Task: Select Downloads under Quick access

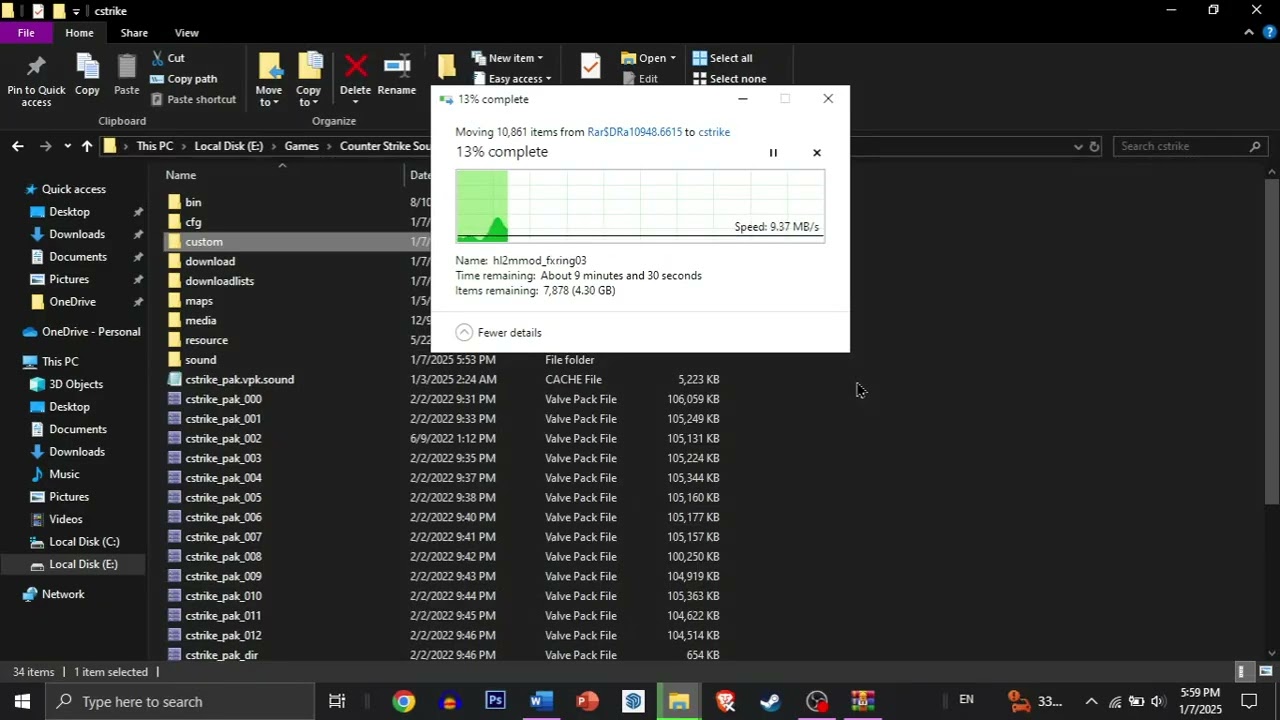Action: [x=77, y=234]
